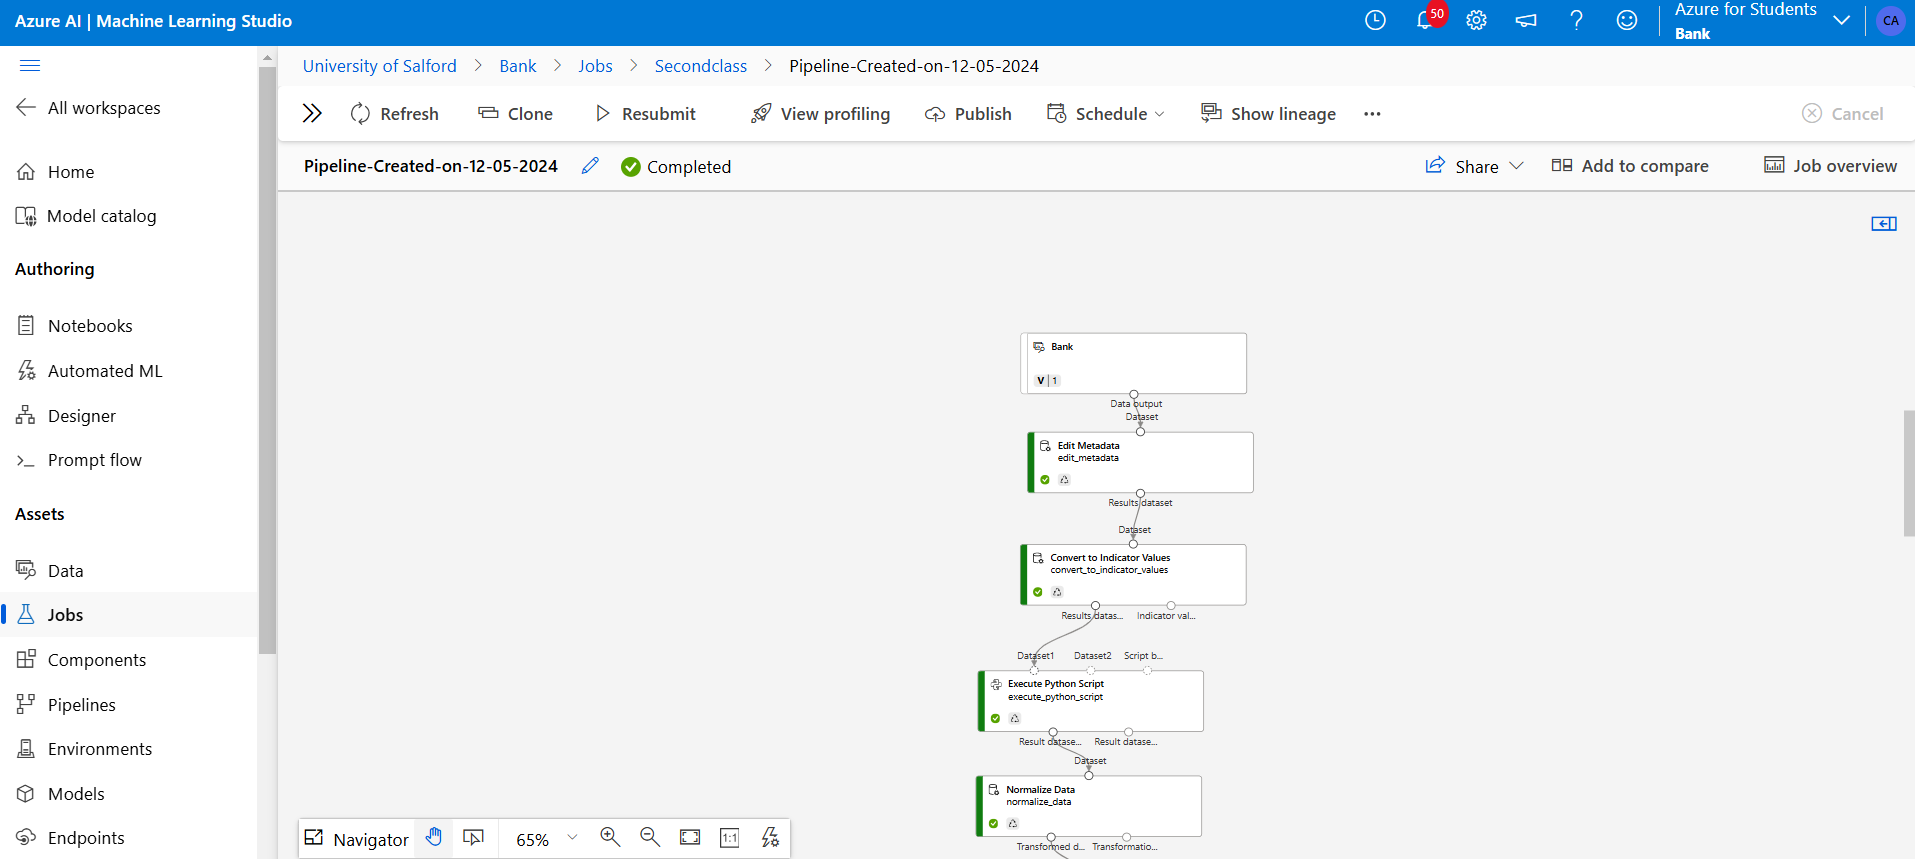The image size is (1915, 859).
Task: Open Prompt flow in the sidebar
Action: tap(79, 460)
